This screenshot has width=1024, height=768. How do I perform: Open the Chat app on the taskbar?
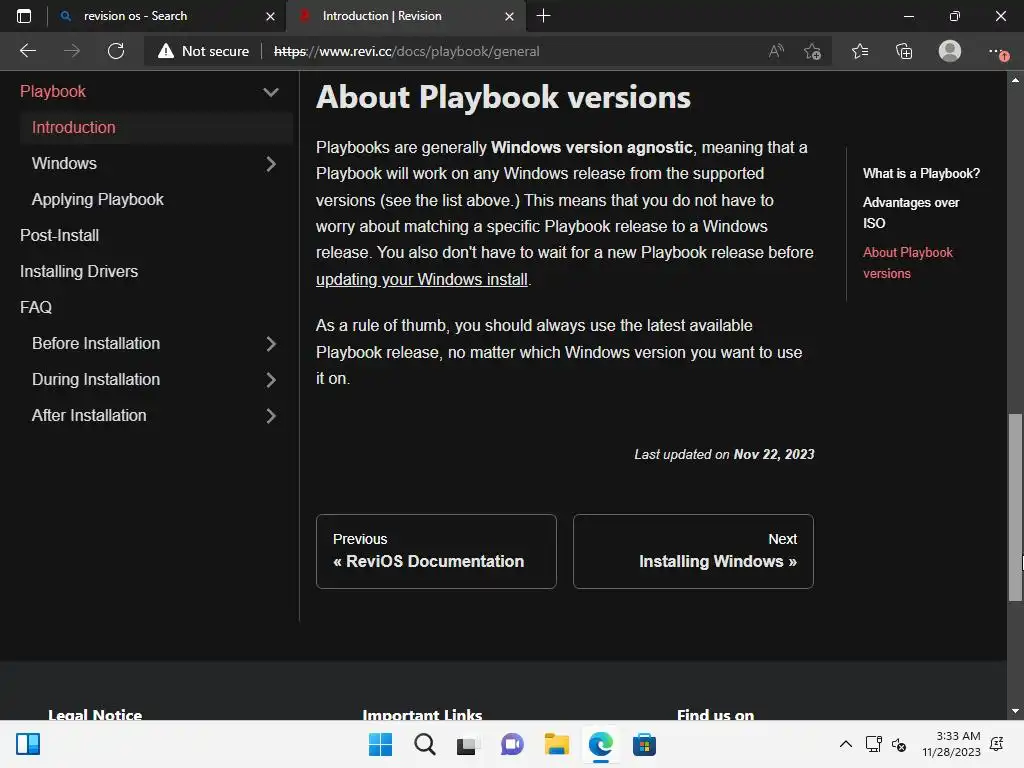[512, 744]
